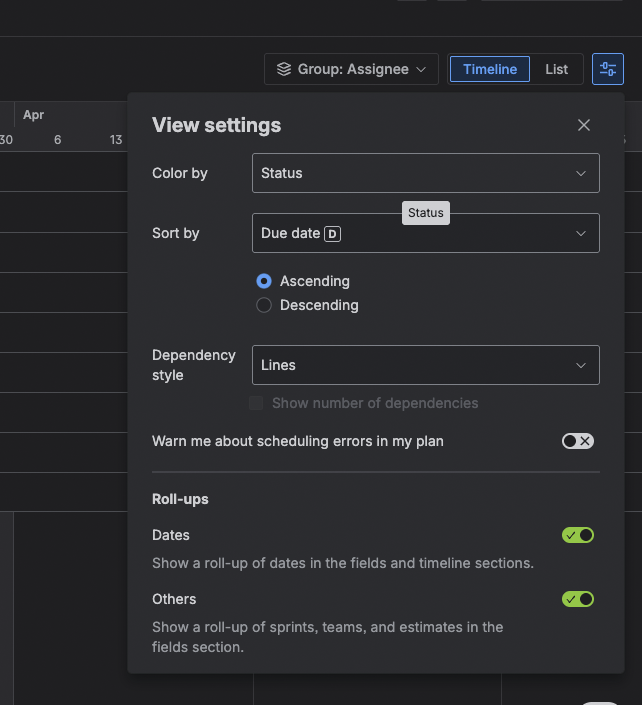The height and width of the screenshot is (705, 642).
Task: Open the Group: Assignee dropdown
Action: click(351, 69)
